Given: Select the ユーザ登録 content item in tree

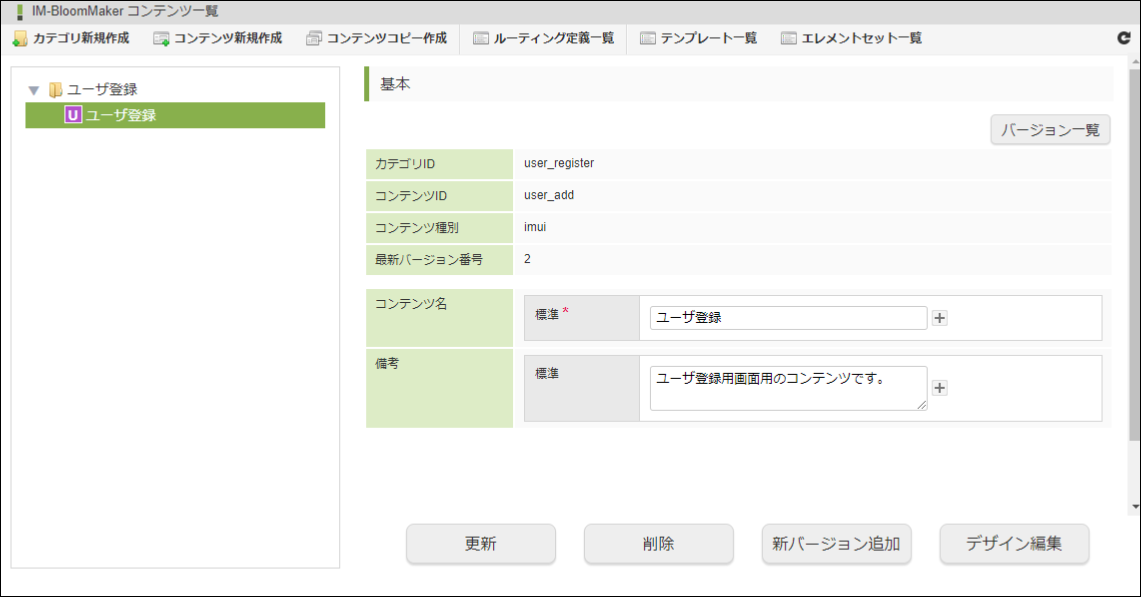Looking at the screenshot, I should point(175,115).
